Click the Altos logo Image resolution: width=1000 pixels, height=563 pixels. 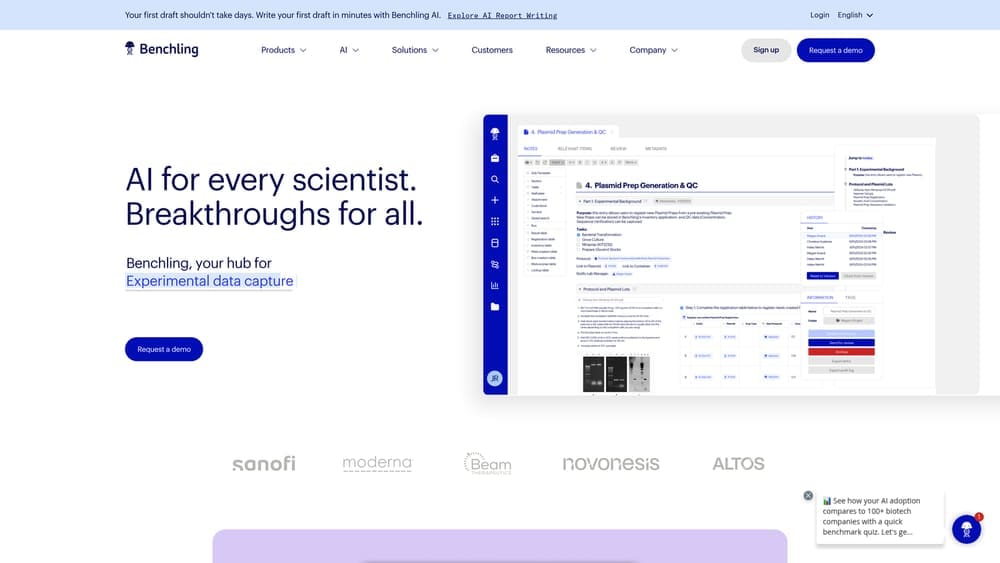coord(739,464)
